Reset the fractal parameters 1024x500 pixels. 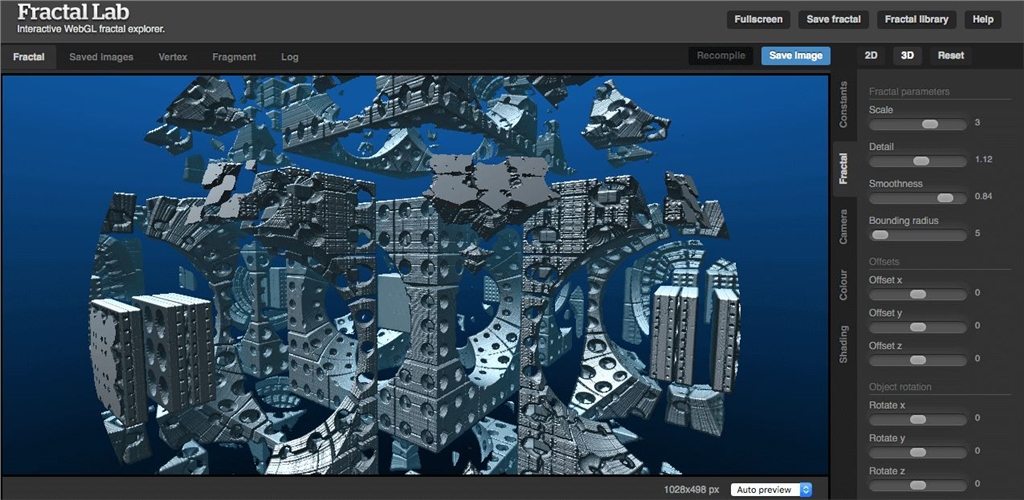951,56
